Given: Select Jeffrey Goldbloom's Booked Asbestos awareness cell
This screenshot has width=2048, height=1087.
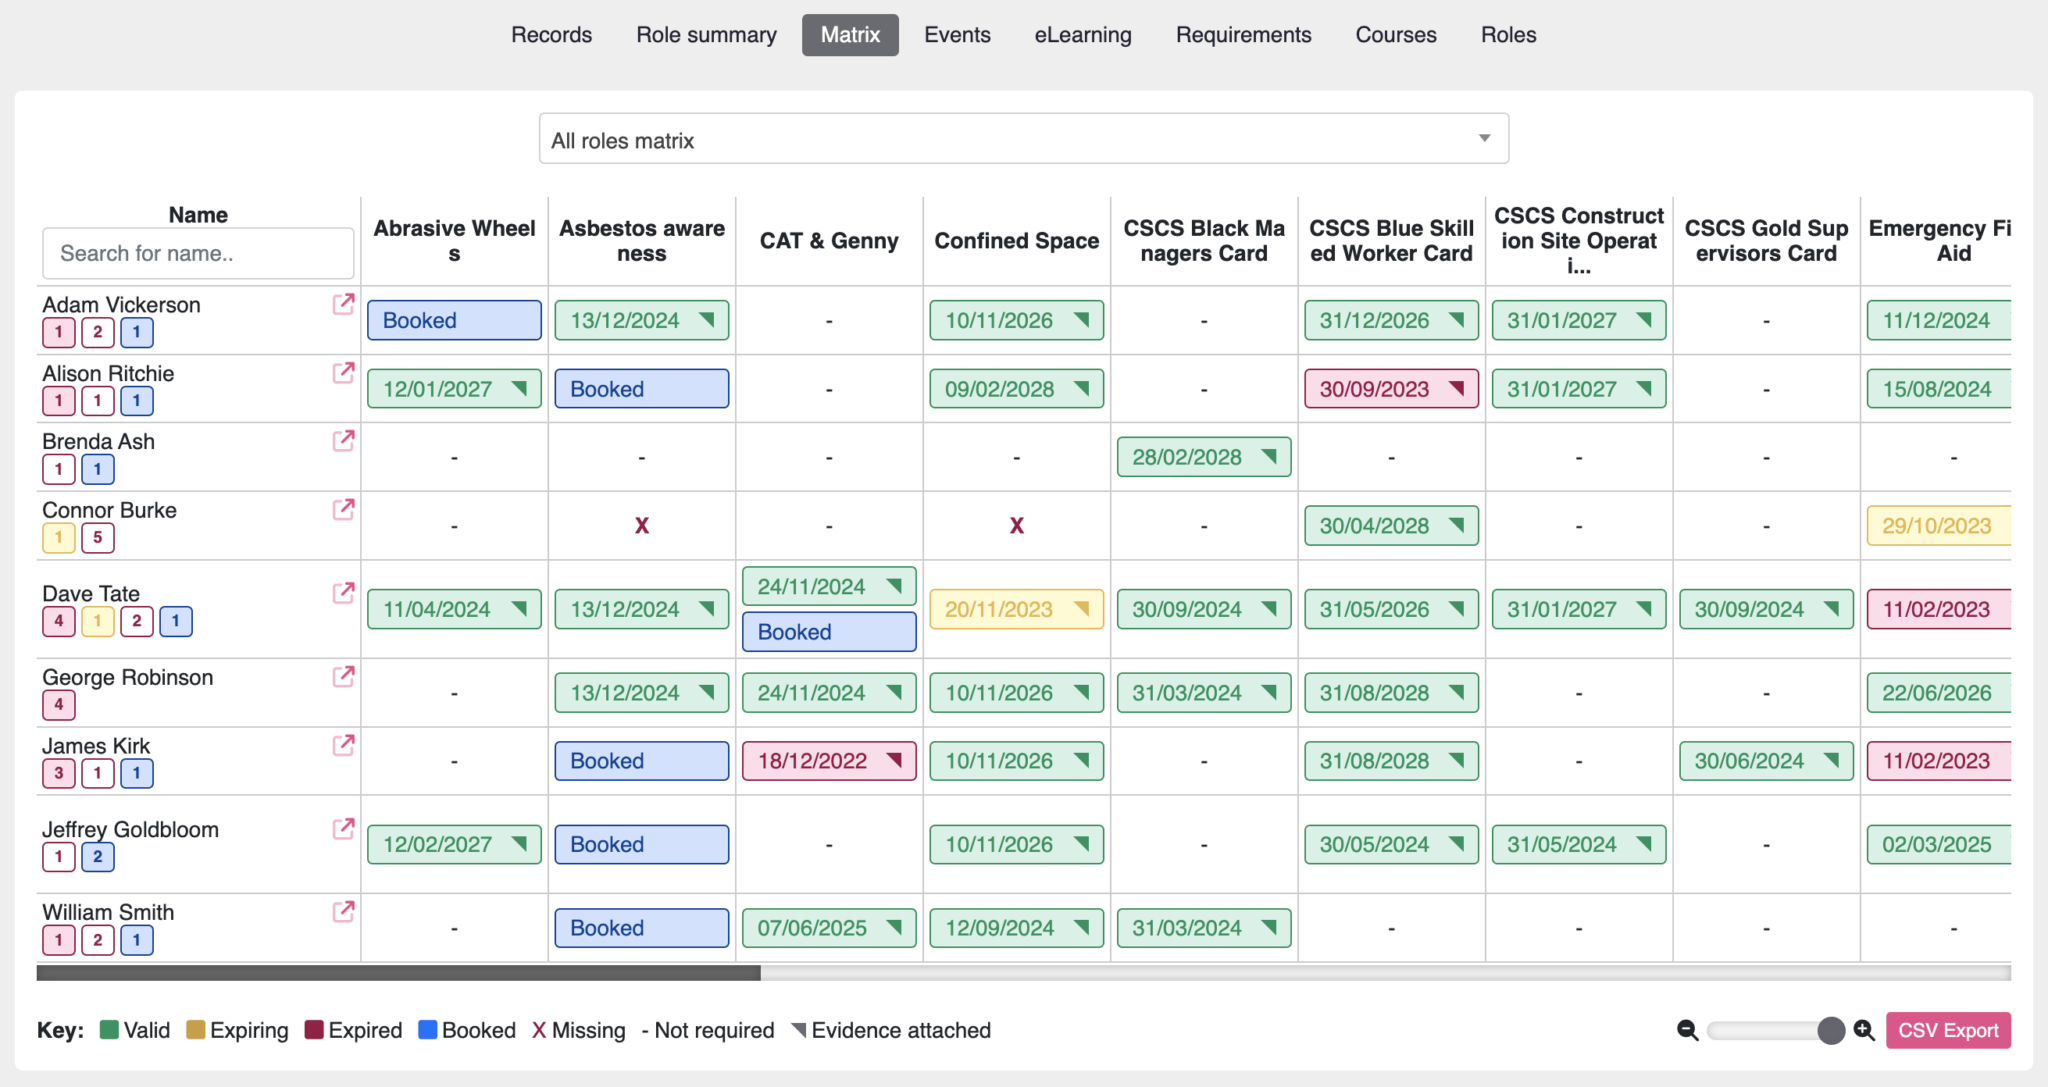Looking at the screenshot, I should [x=641, y=844].
